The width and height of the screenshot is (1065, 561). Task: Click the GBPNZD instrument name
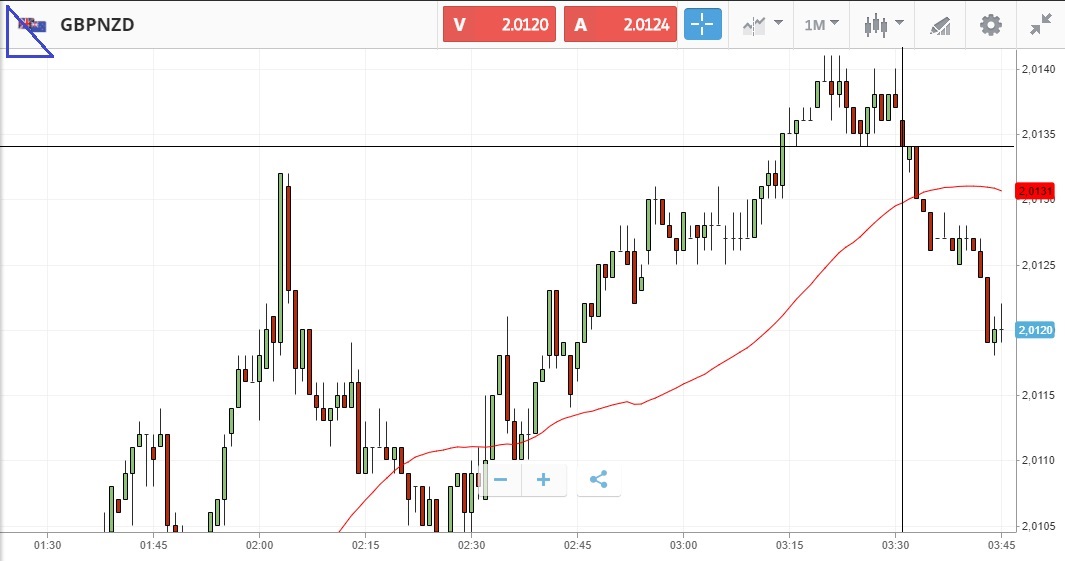[97, 25]
